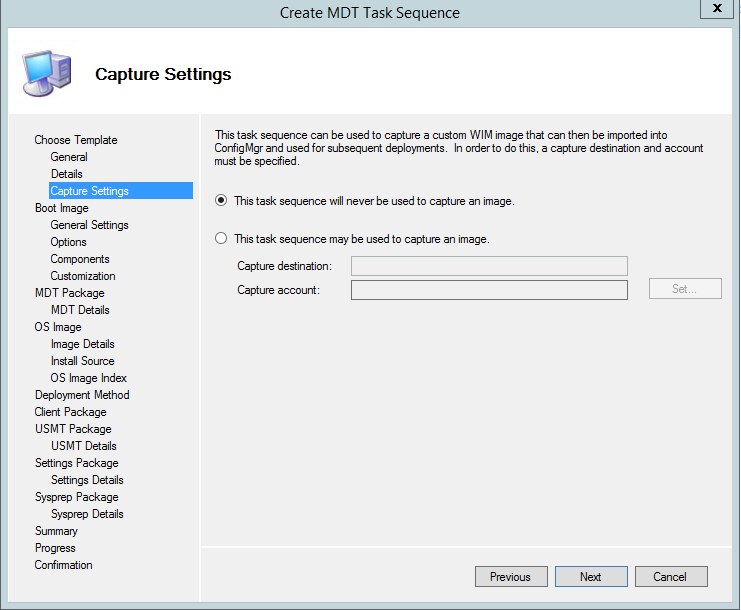741x610 pixels.
Task: Open the Components step
Action: click(x=80, y=259)
